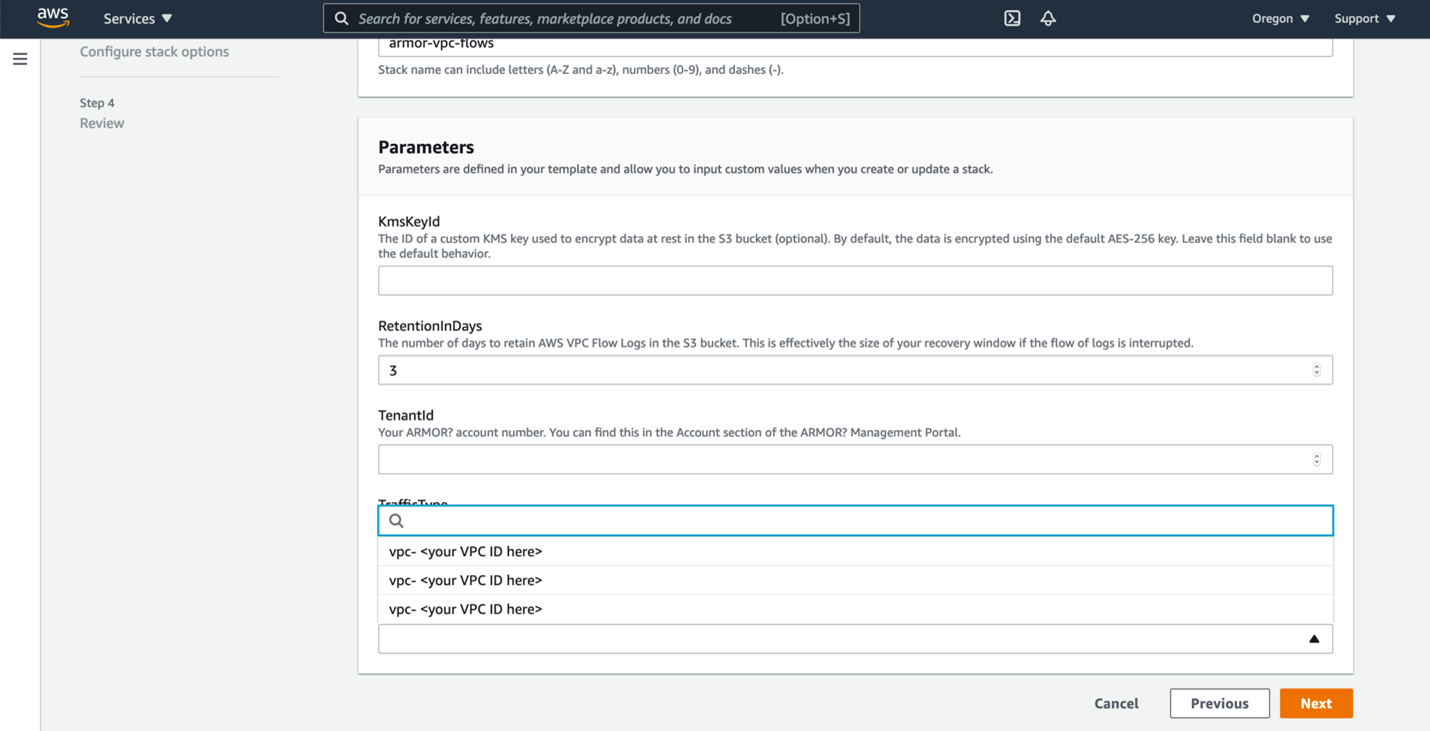Click the AWS logo home icon

[52, 18]
